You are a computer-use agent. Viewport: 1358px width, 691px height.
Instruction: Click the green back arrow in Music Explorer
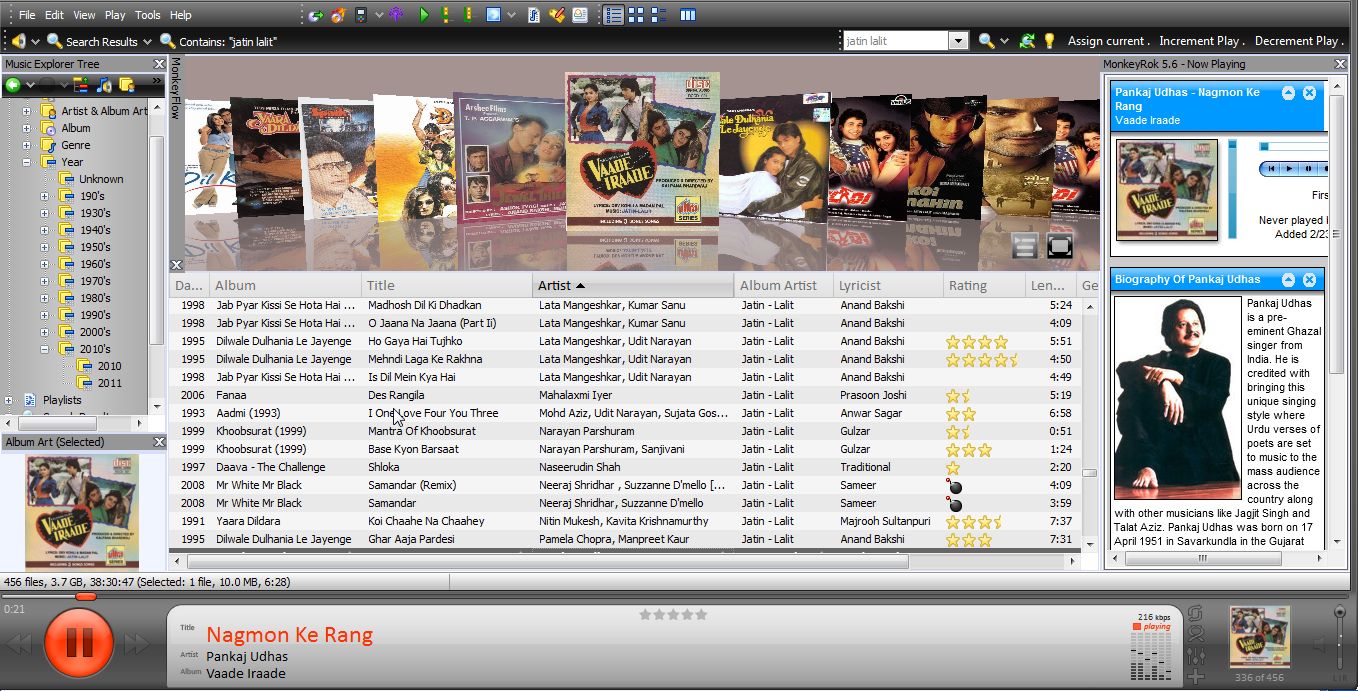pos(13,85)
